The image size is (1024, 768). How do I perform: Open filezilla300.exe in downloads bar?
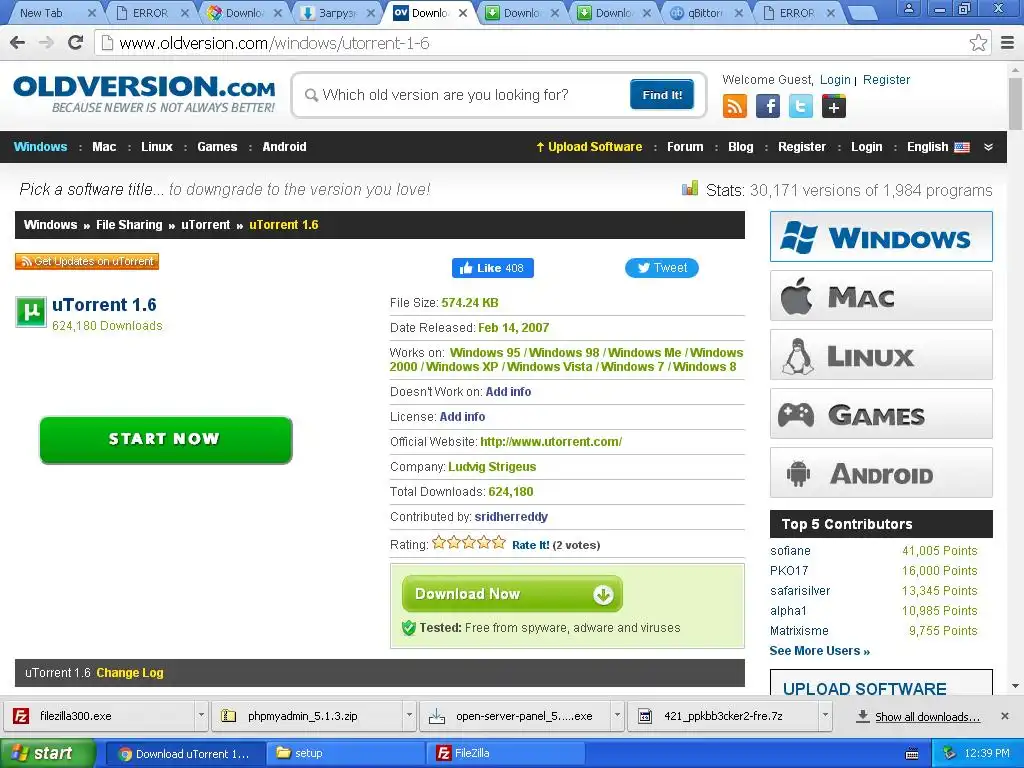pos(101,716)
